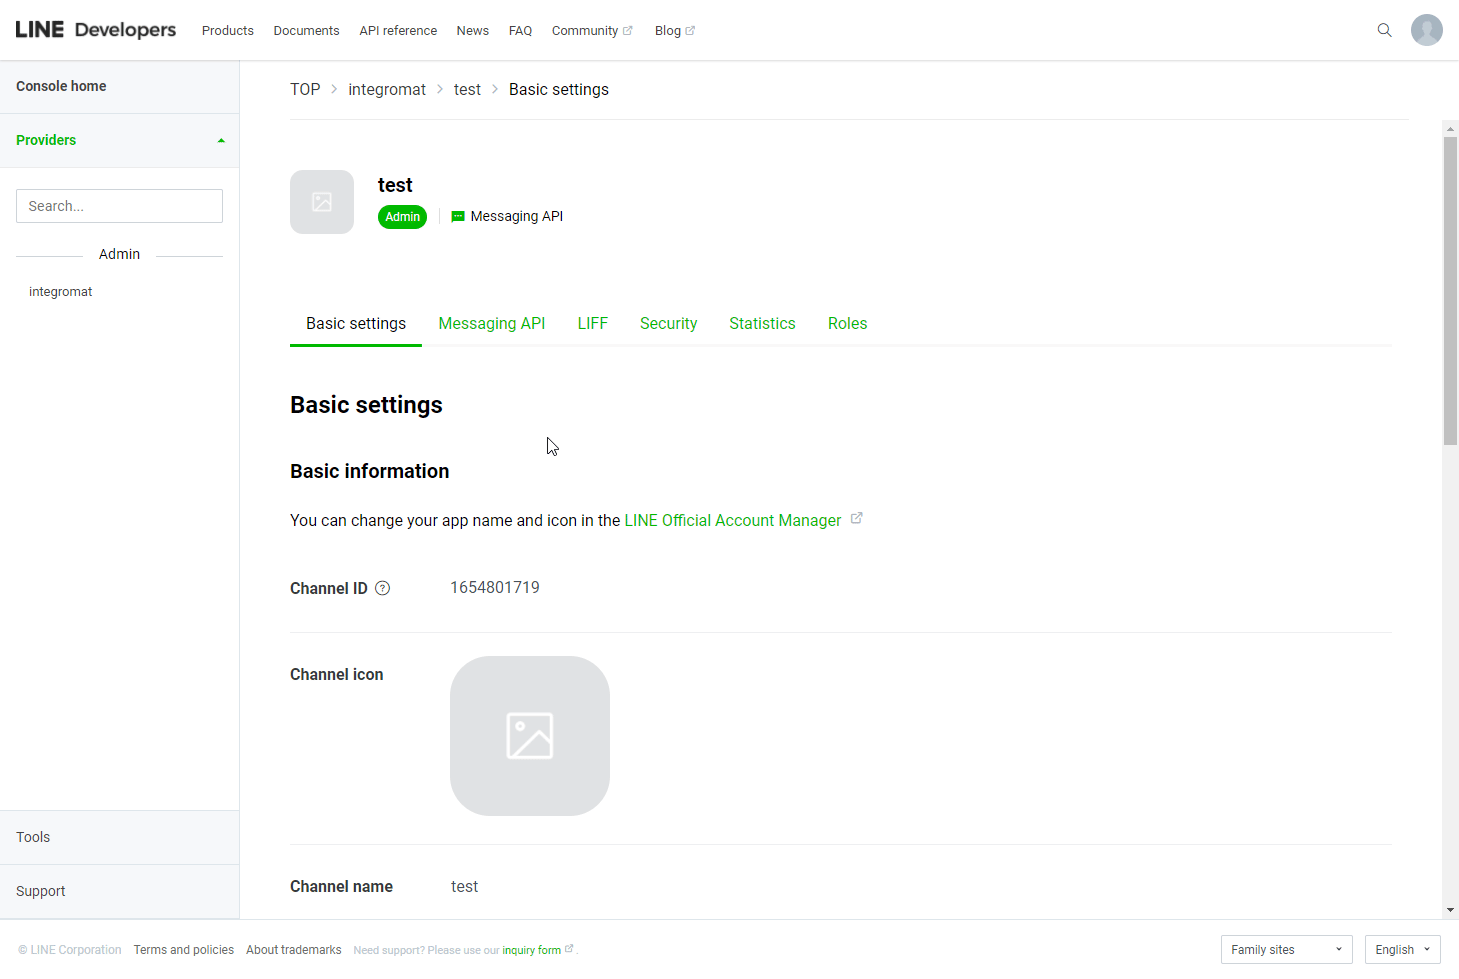Open the FAQ page
The height and width of the screenshot is (979, 1459).
tap(520, 31)
